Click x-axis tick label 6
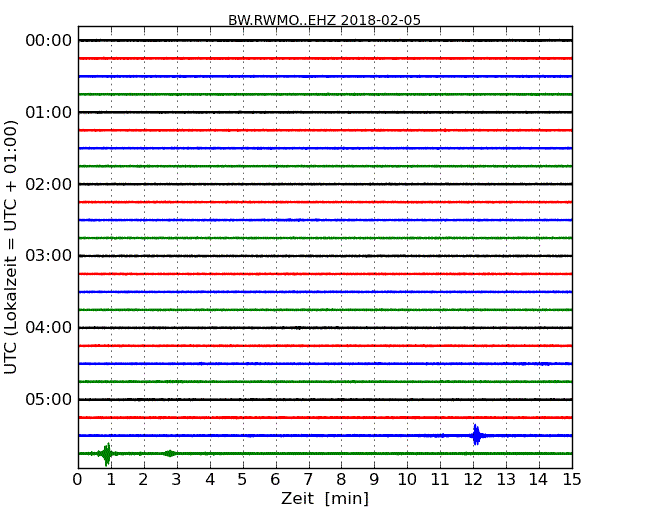The image size is (650, 520). coord(275,480)
